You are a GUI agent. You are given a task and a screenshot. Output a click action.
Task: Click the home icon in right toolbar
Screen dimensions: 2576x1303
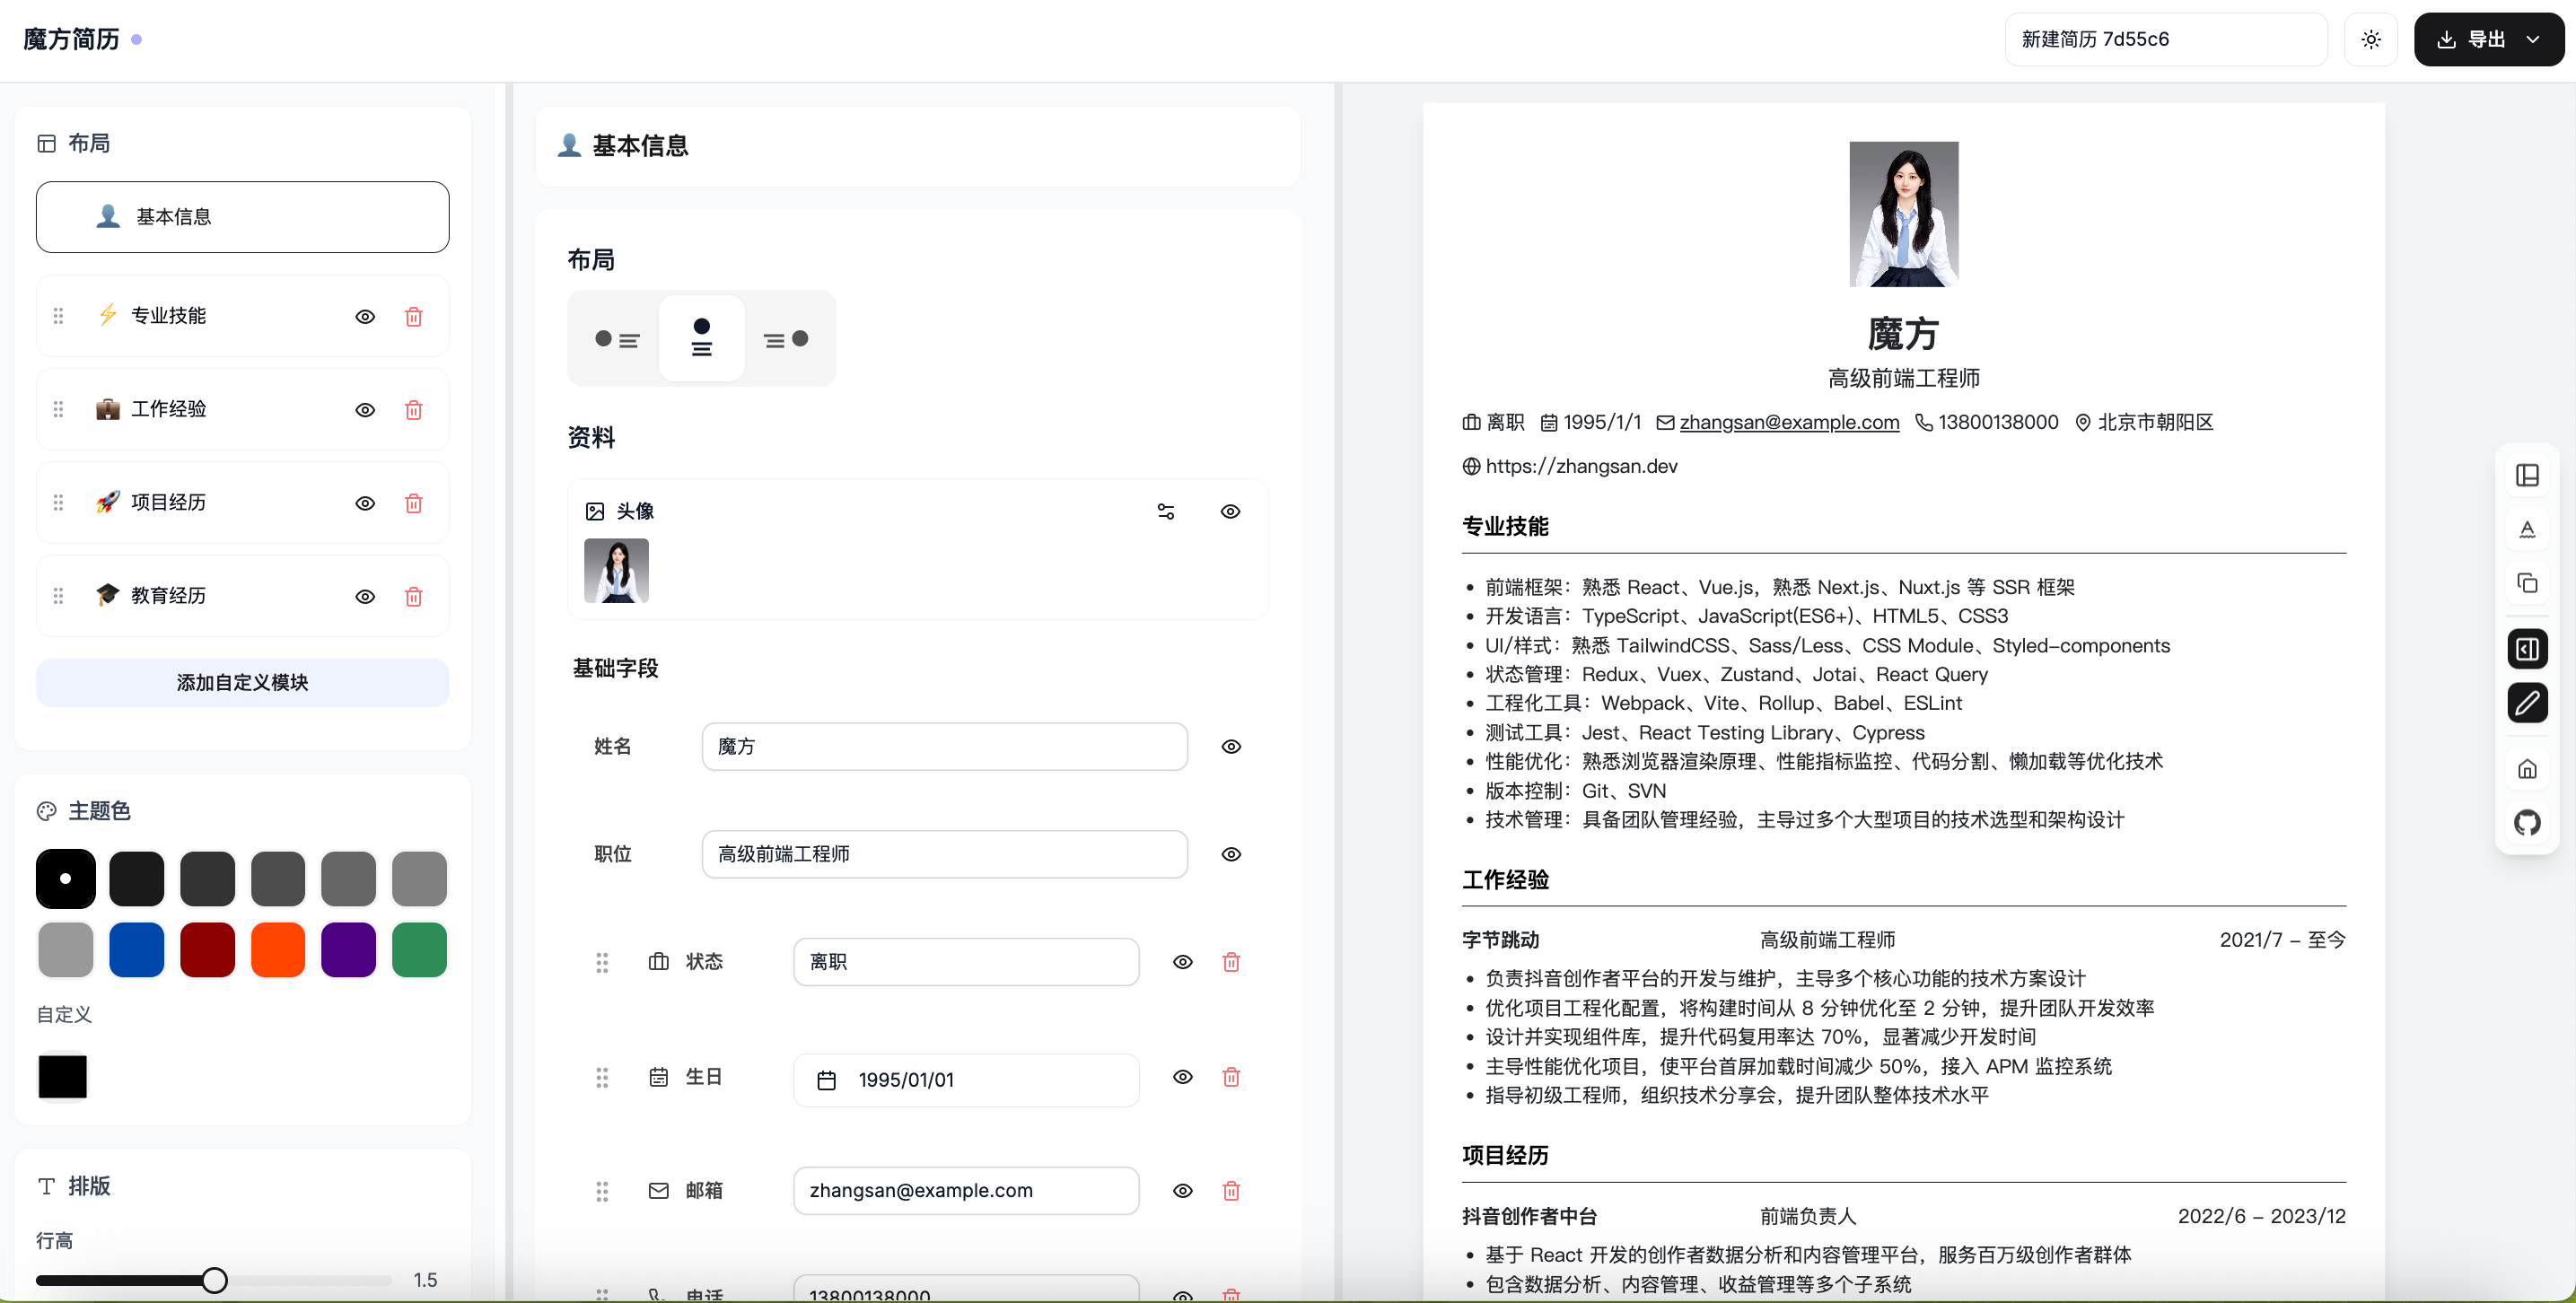click(2526, 769)
